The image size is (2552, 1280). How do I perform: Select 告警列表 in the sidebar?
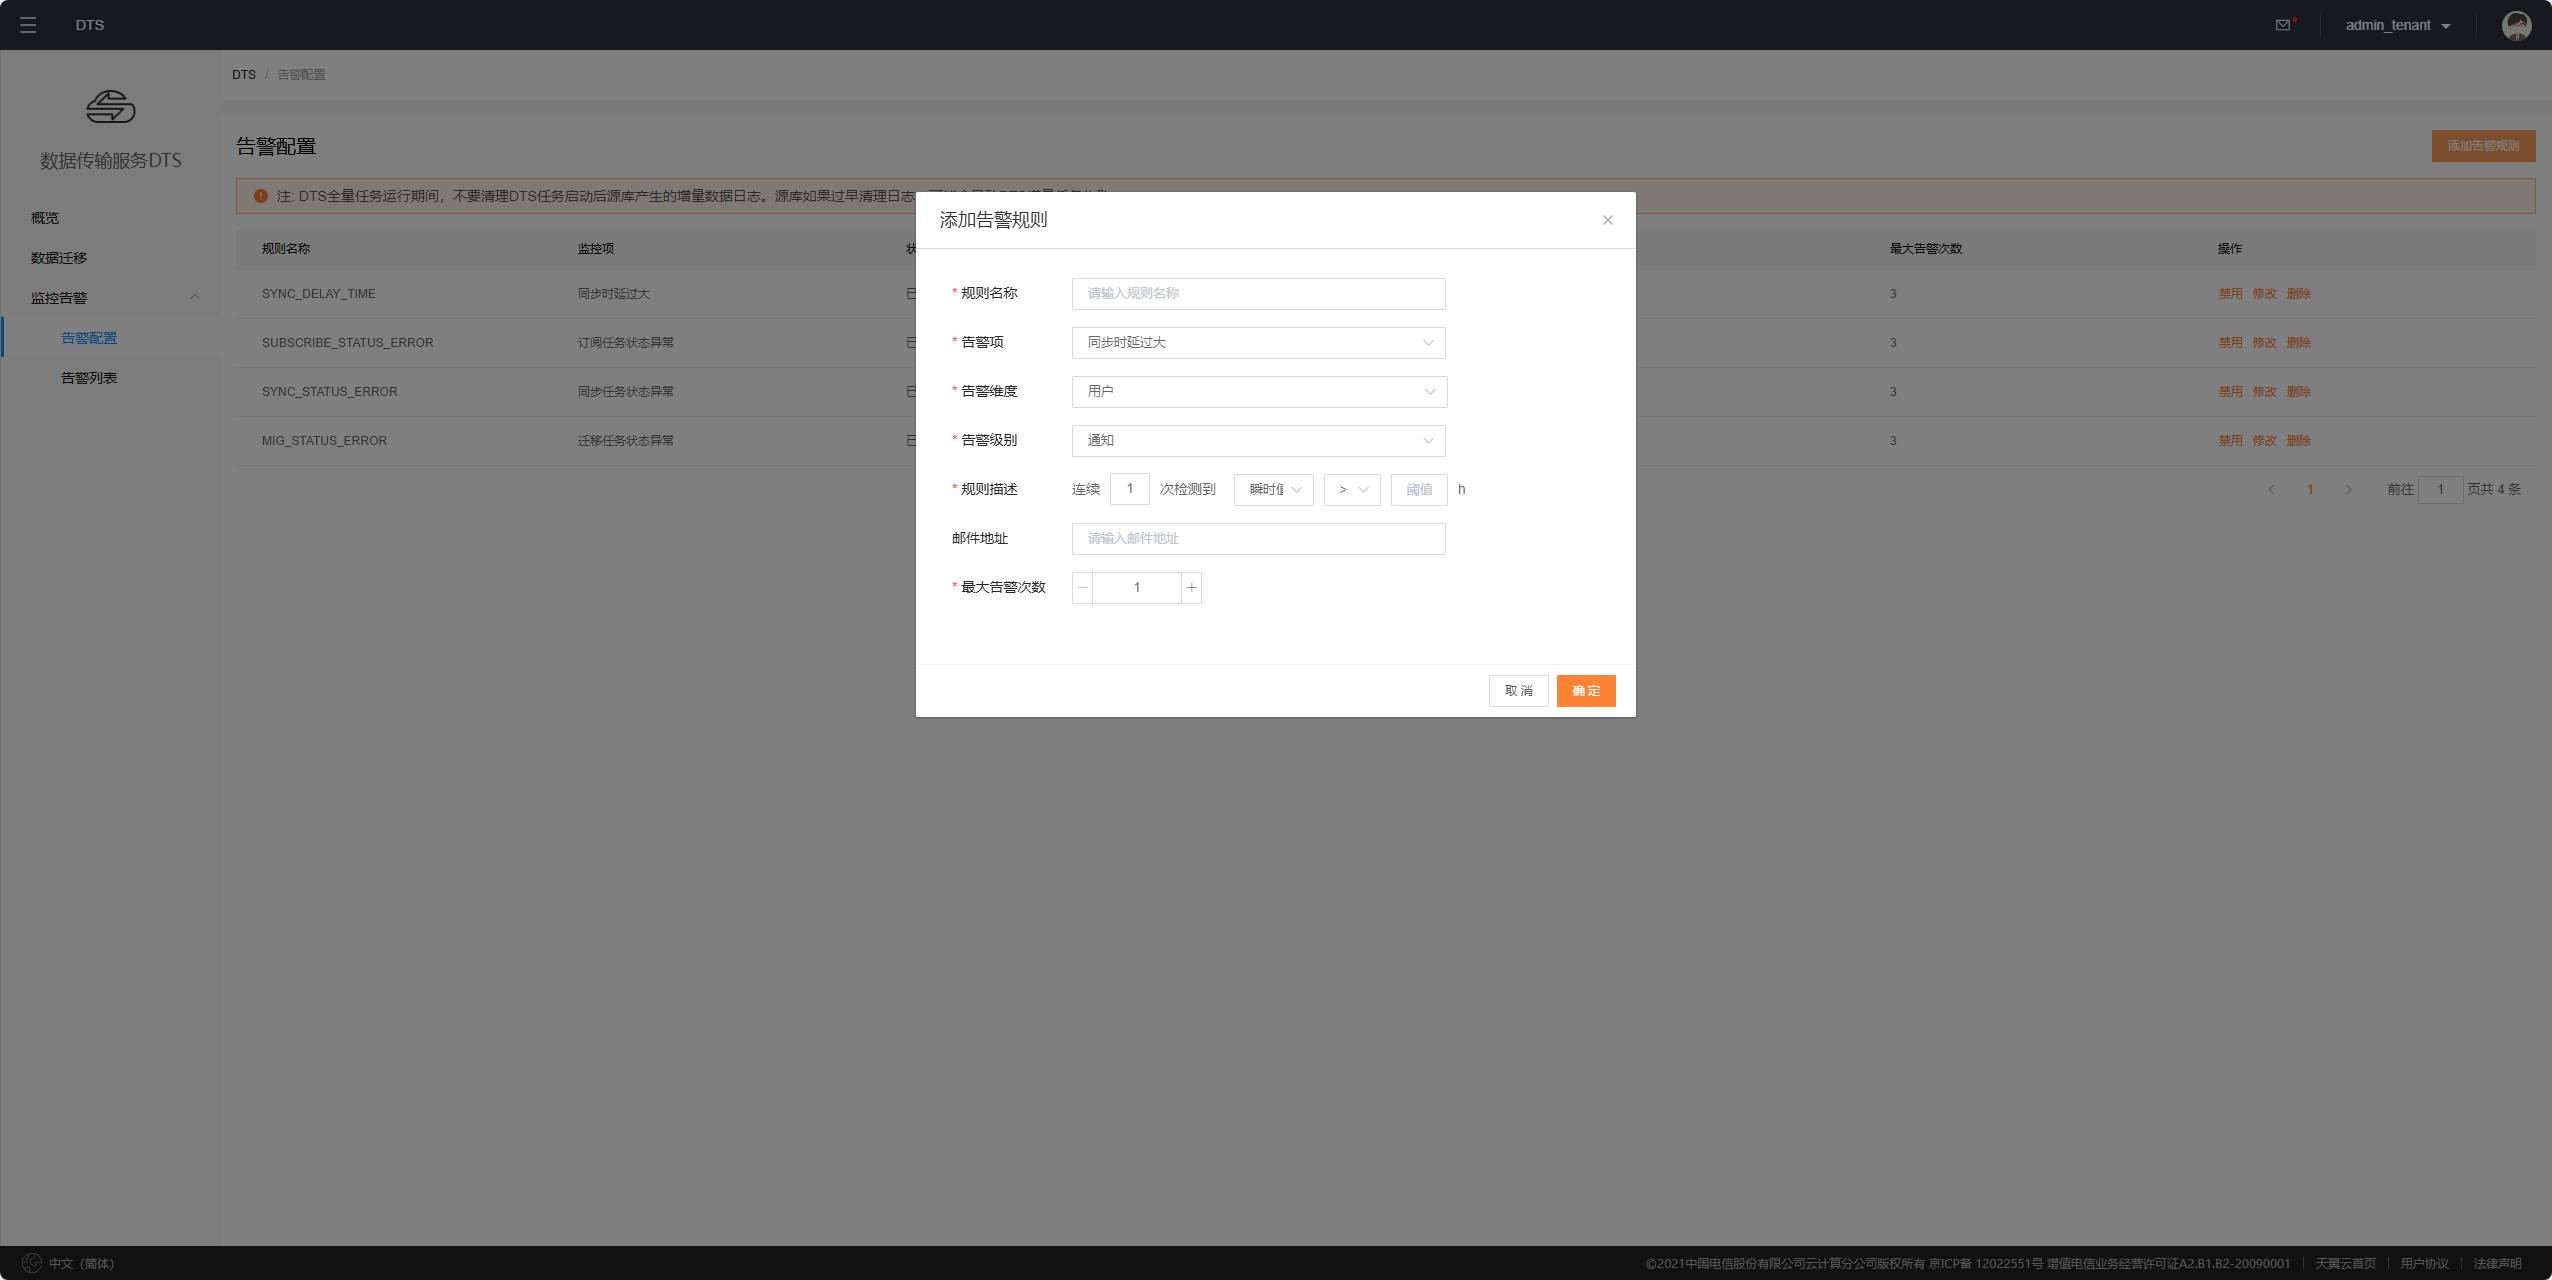coord(89,378)
